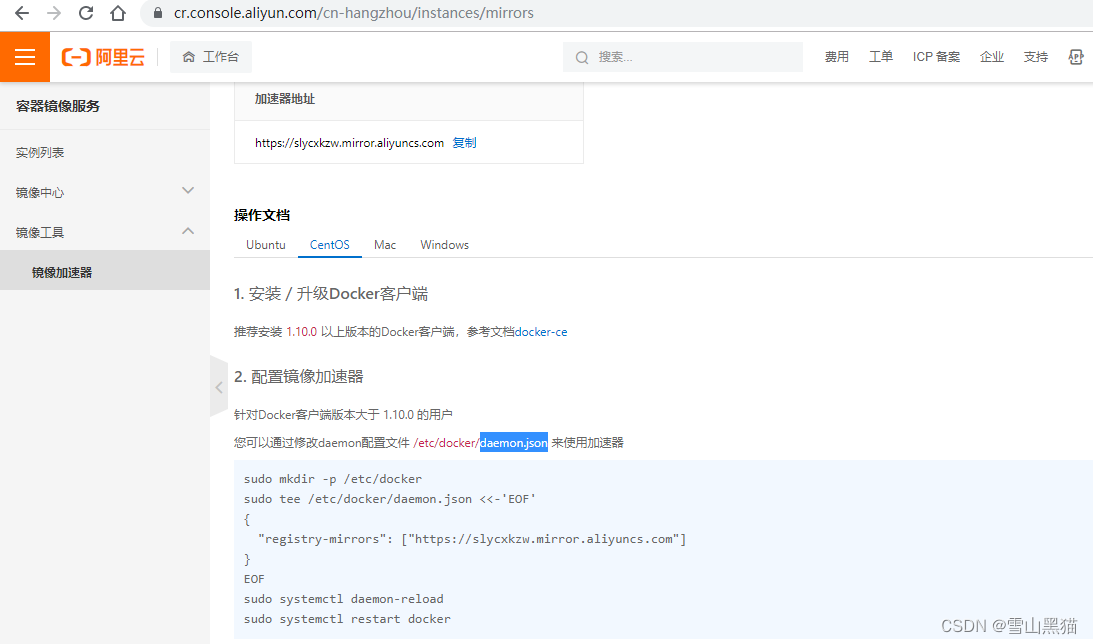The width and height of the screenshot is (1093, 644).
Task: Open the ICP 备案 menu
Action: pyautogui.click(x=936, y=56)
